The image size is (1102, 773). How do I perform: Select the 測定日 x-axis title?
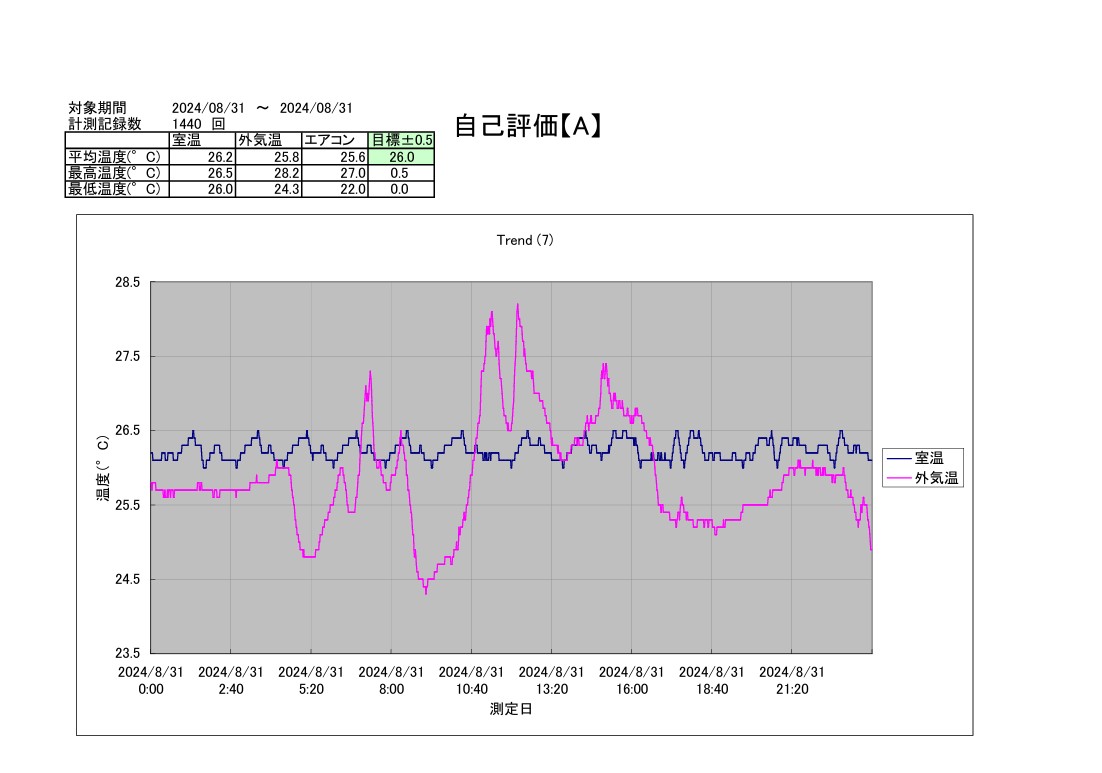511,709
